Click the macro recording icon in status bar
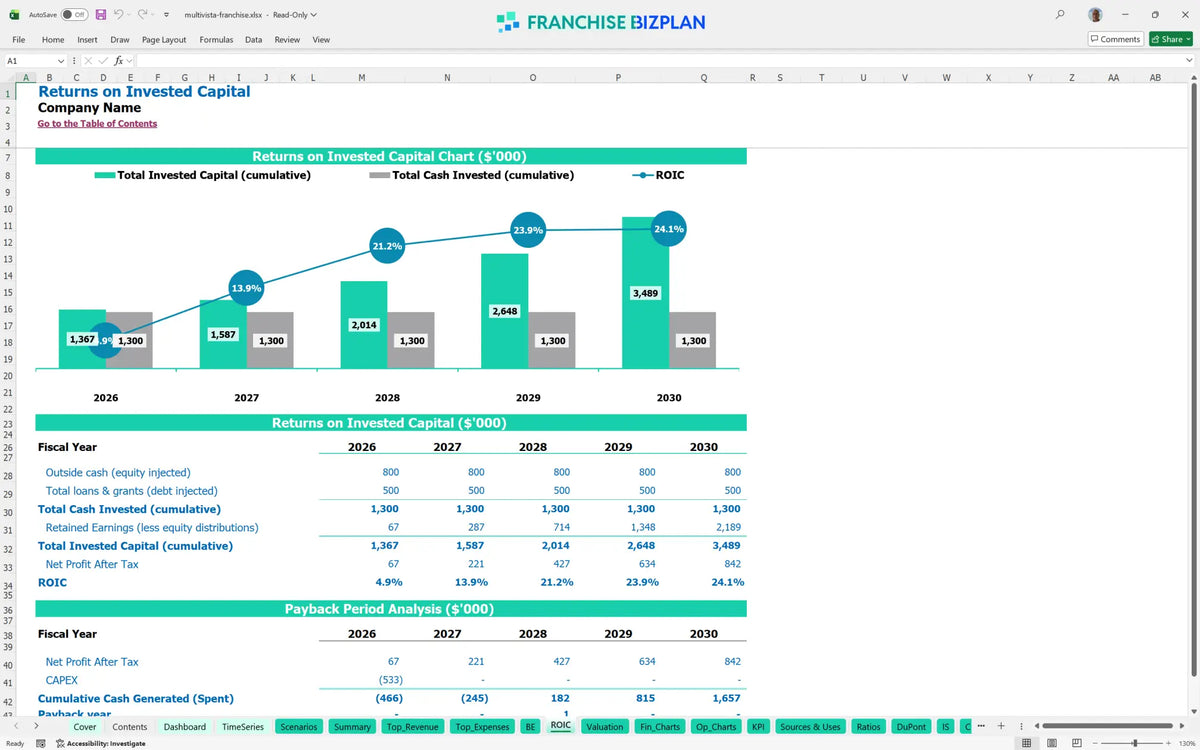The width and height of the screenshot is (1200, 750). [40, 743]
